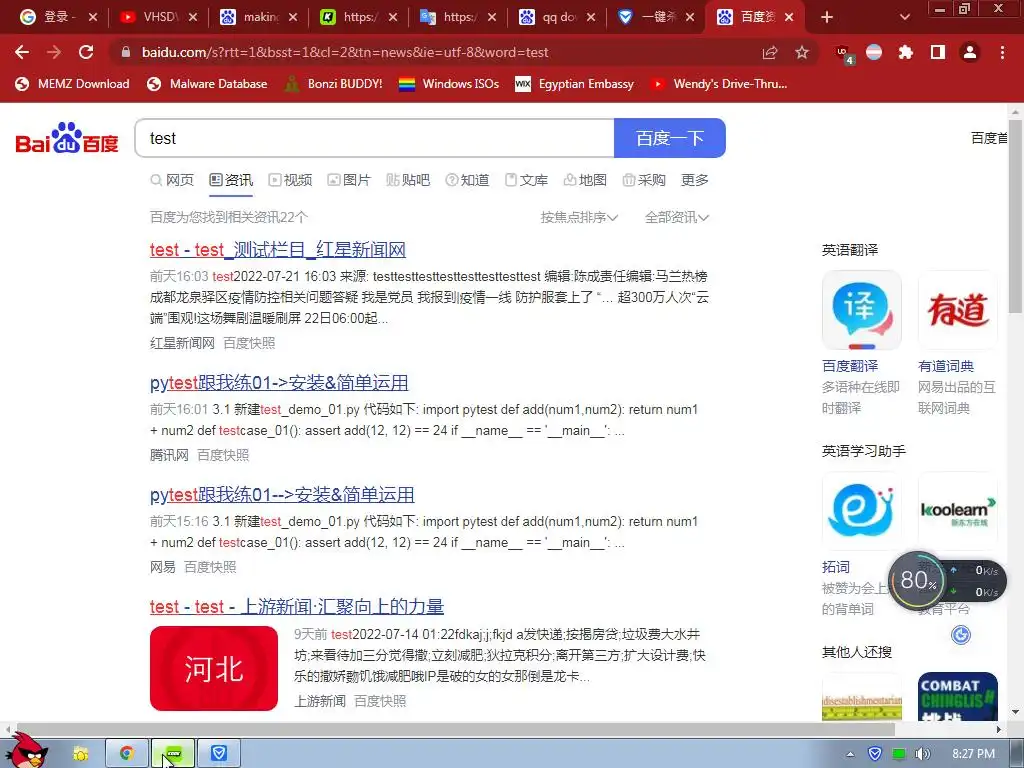Open Chrome from the taskbar
This screenshot has height=768, width=1024.
[127, 754]
